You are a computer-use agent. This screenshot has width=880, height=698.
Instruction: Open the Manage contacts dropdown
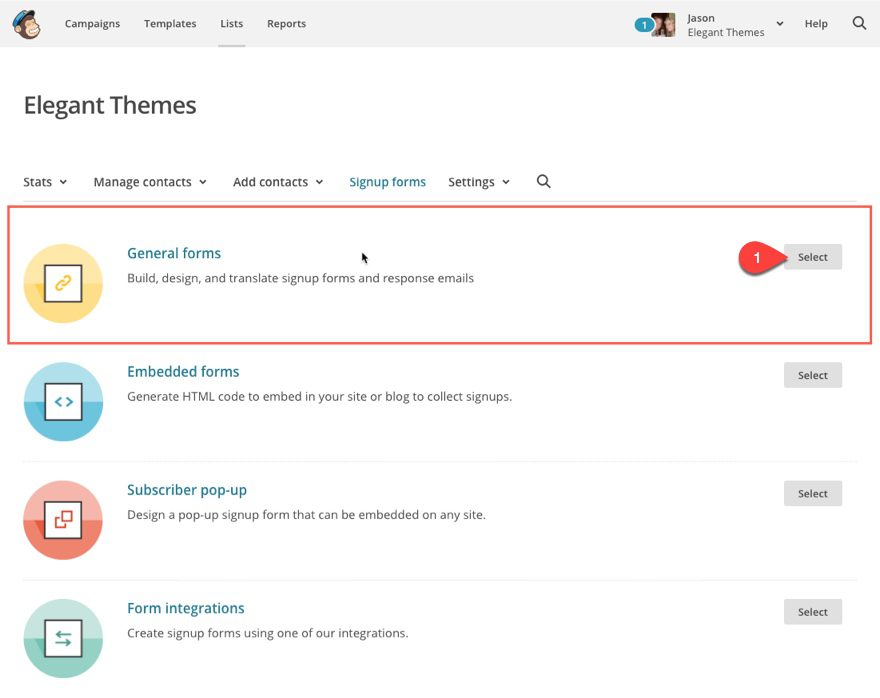point(150,182)
